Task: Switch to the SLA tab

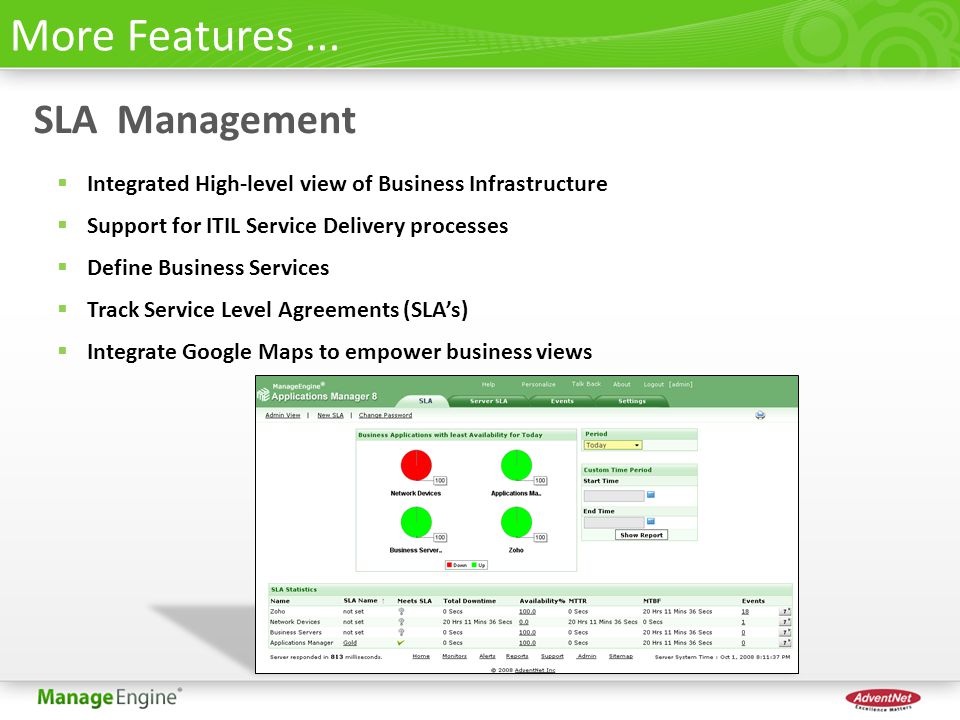Action: (x=426, y=401)
